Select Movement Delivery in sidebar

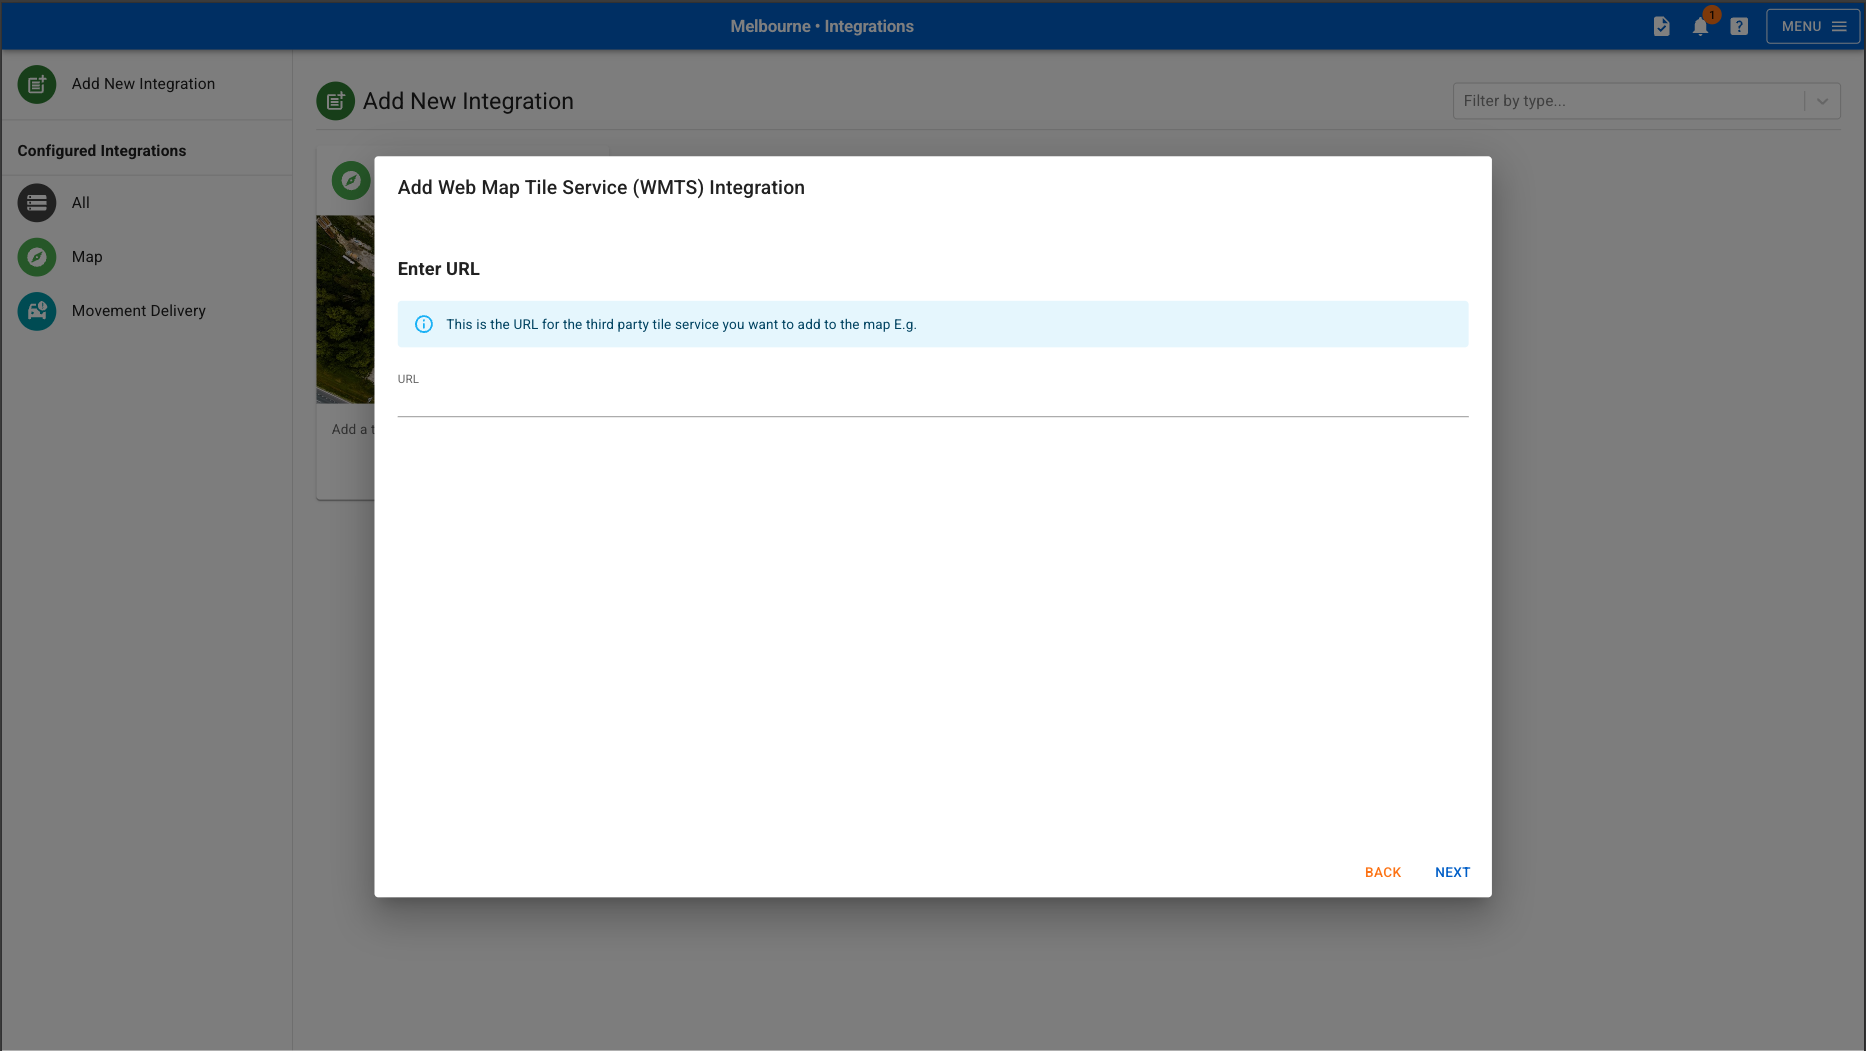coord(139,311)
